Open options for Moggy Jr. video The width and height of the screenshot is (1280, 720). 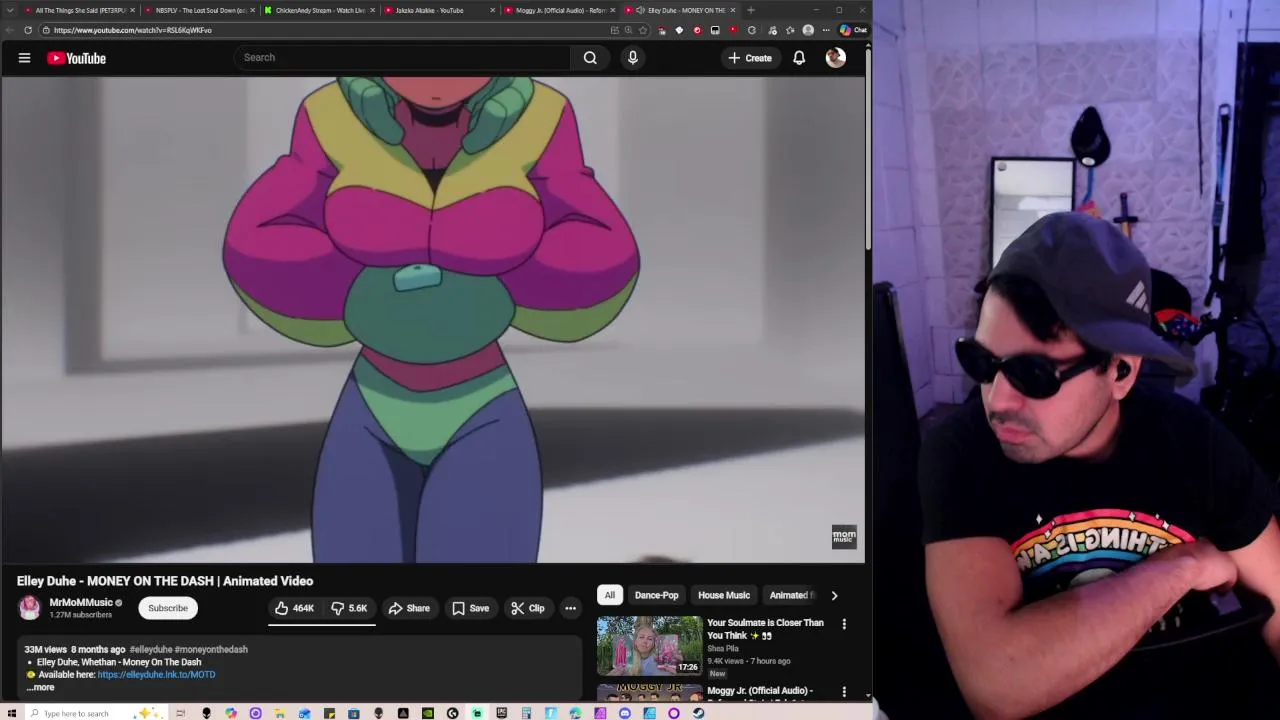(844, 692)
